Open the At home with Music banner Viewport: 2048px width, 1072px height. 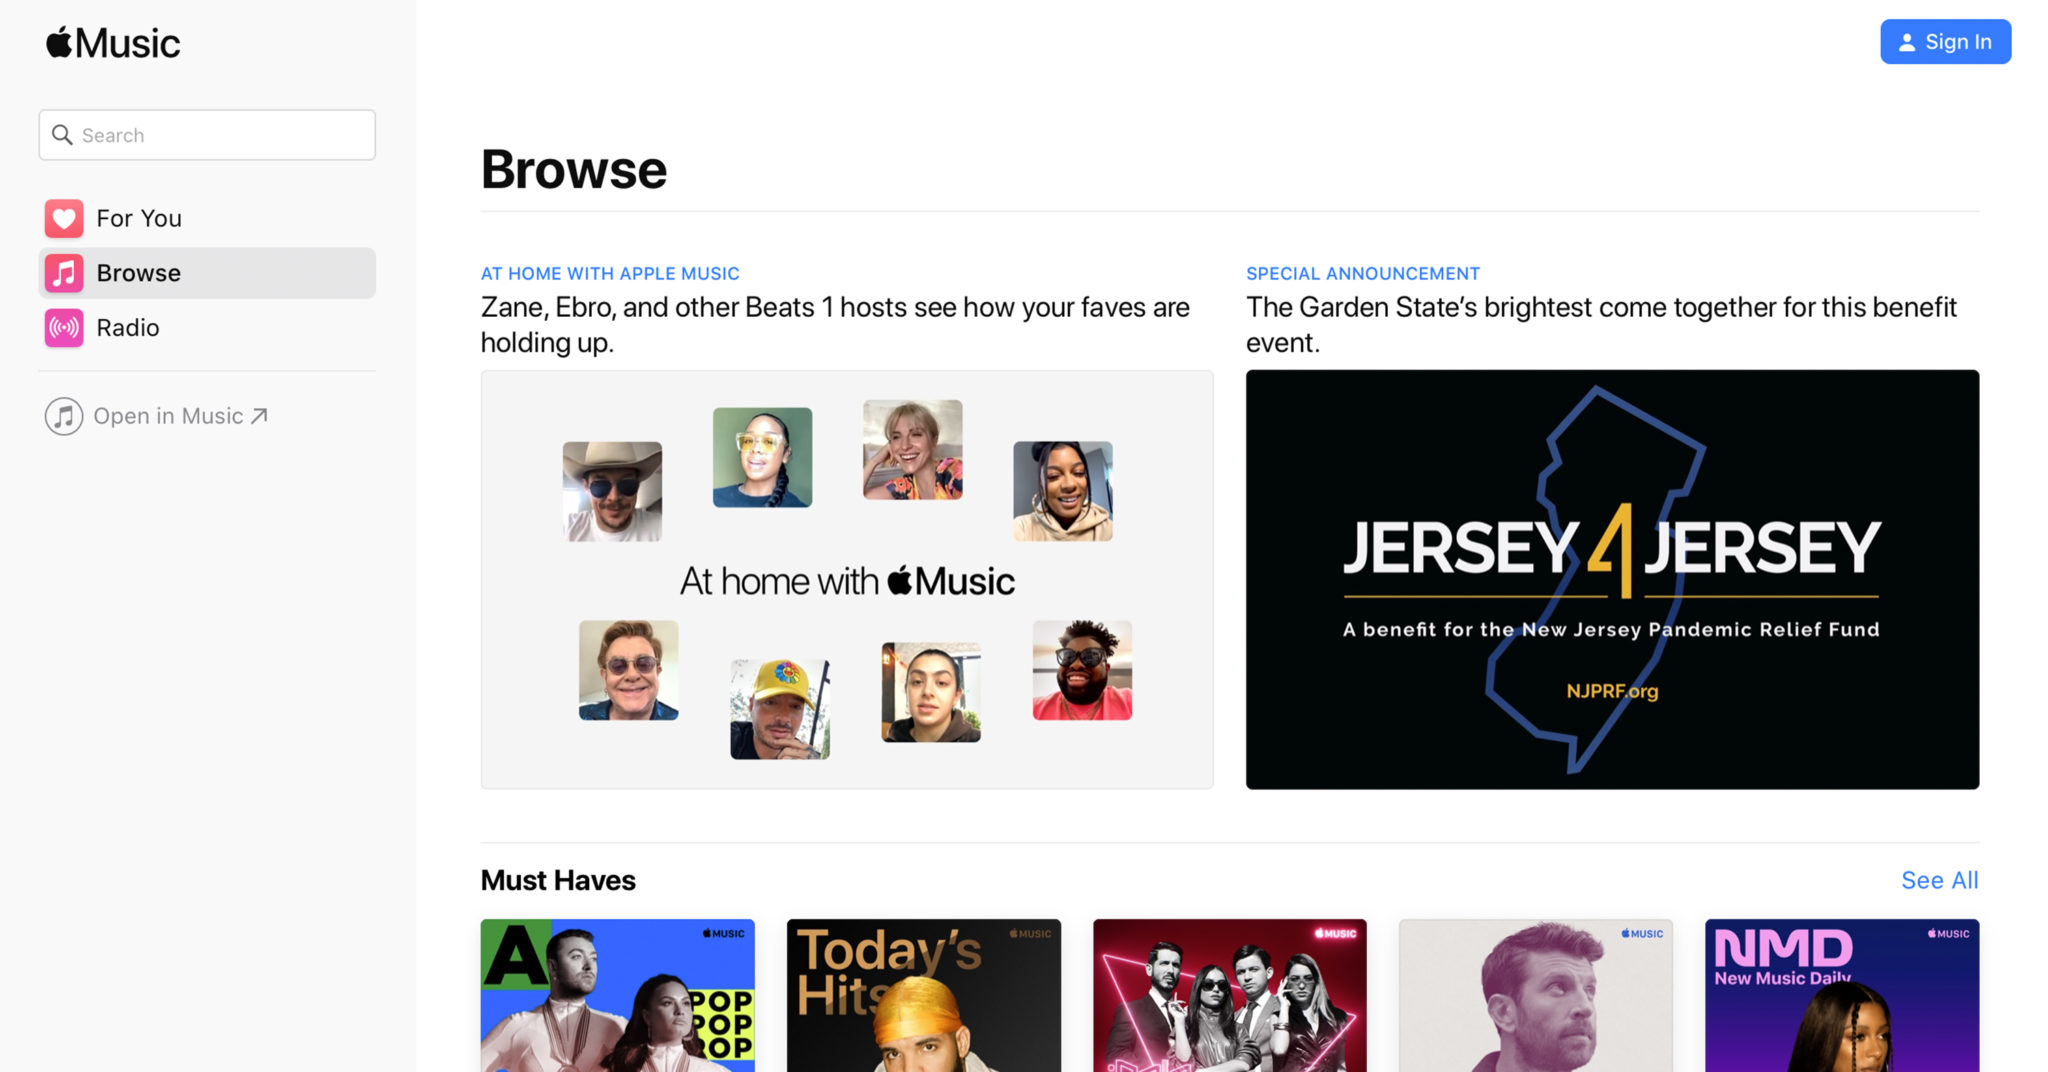[847, 580]
